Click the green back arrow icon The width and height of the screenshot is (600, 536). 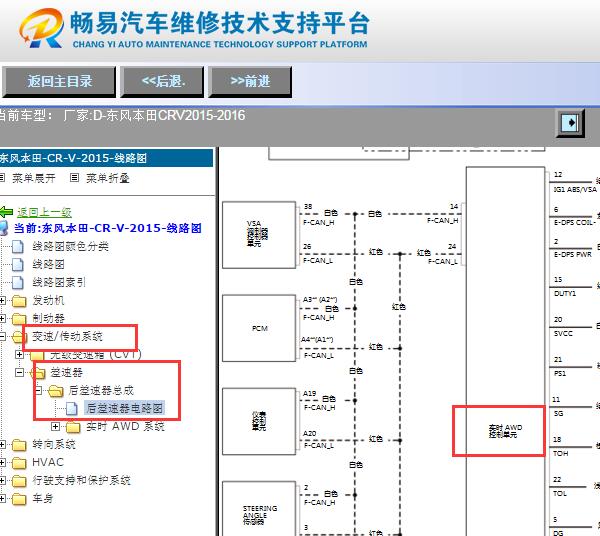[7, 212]
